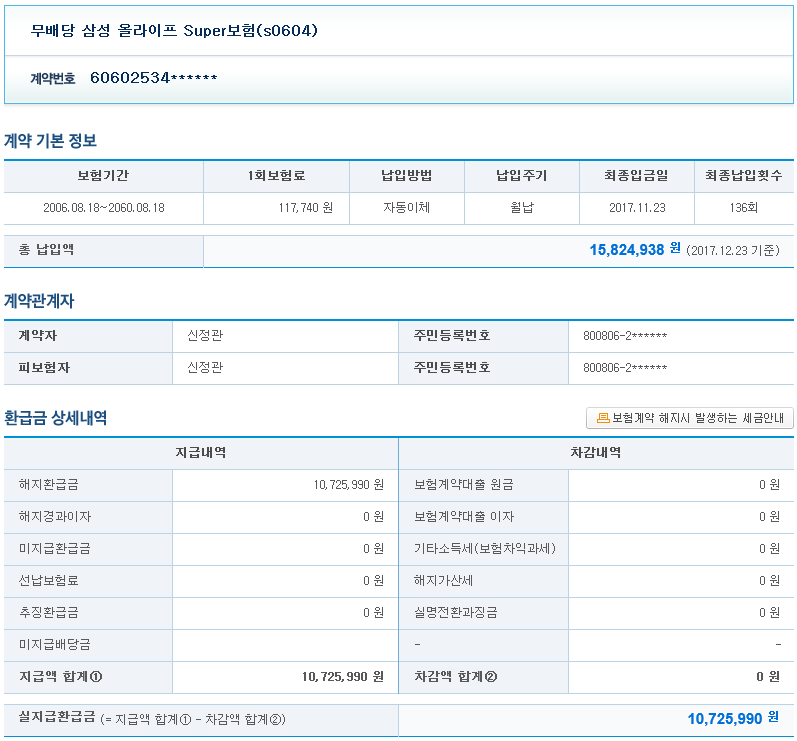
Task: Click the 환급금 상세내역 section heading
Action: point(55,418)
